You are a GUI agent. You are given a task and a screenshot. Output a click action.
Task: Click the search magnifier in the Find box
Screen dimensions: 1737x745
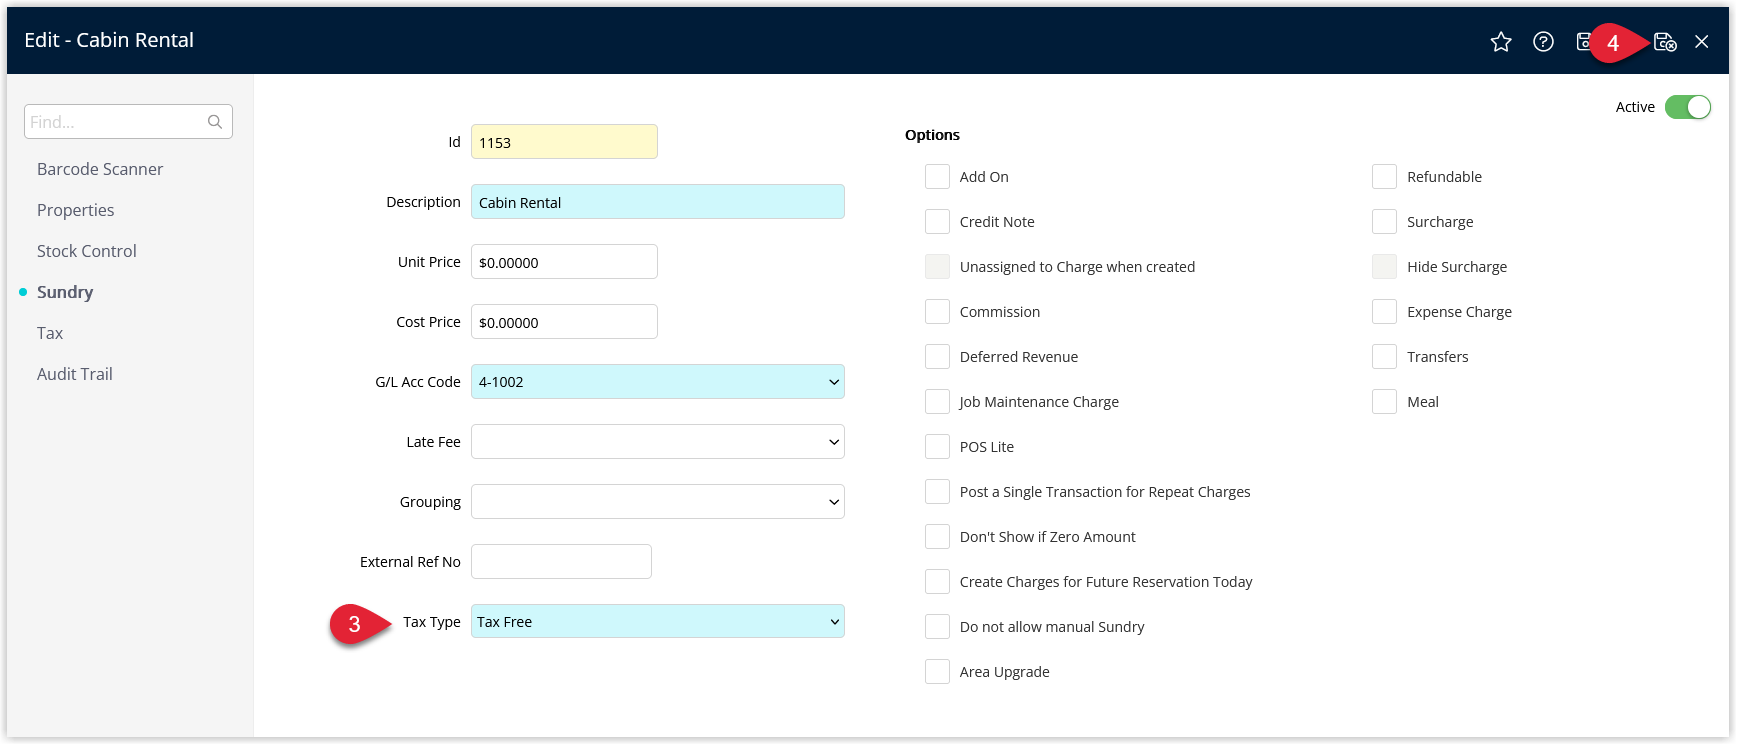[215, 122]
